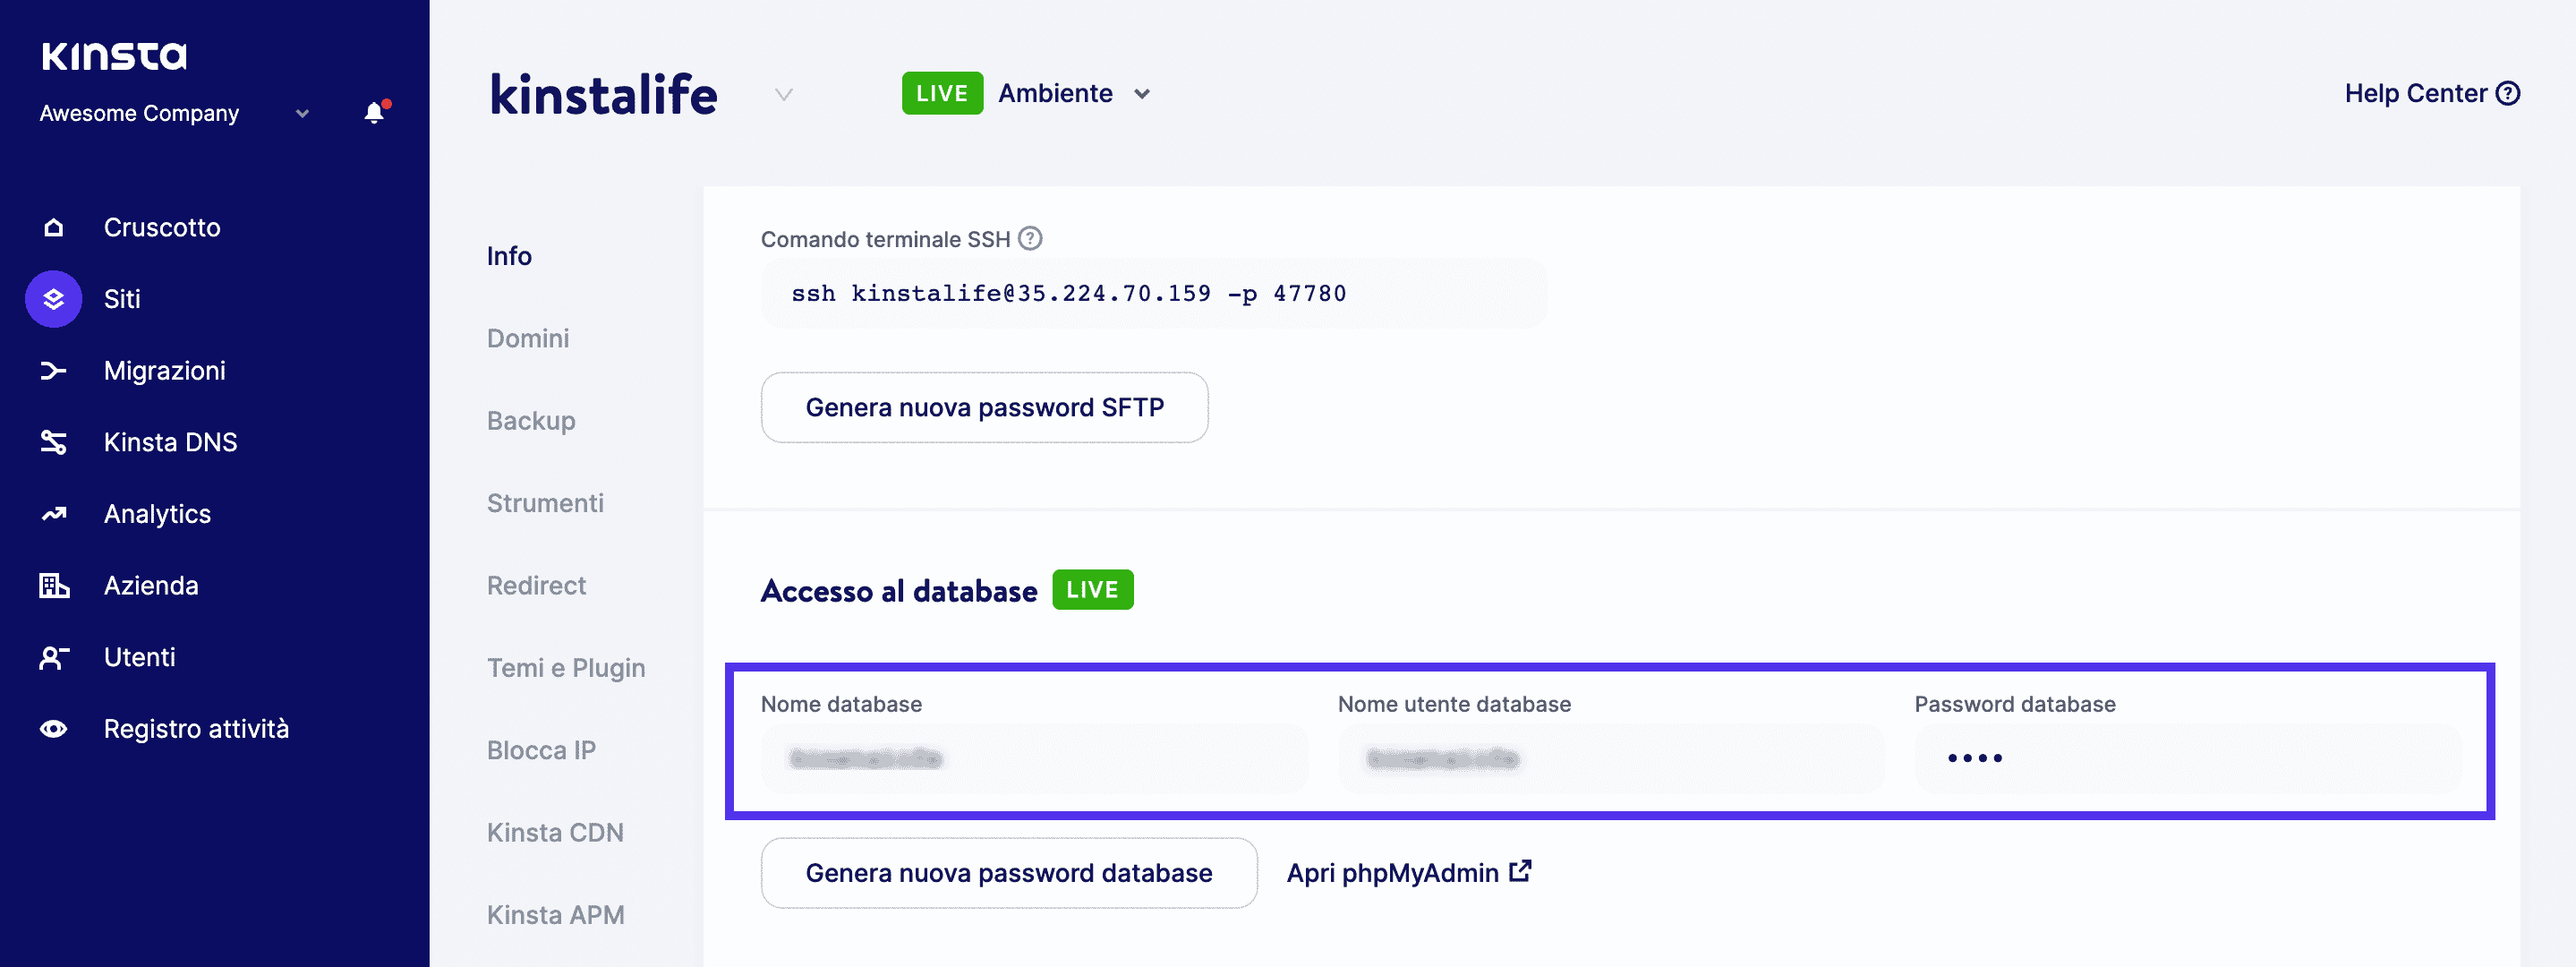This screenshot has height=967, width=2576.
Task: Expand the kinstalife site selector chevron
Action: [784, 94]
